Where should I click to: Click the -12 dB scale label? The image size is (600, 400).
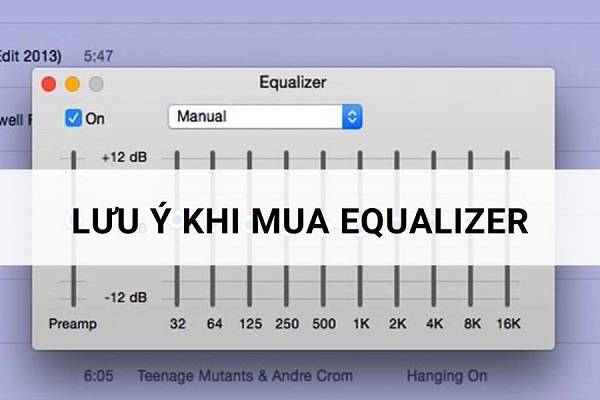pyautogui.click(x=126, y=297)
